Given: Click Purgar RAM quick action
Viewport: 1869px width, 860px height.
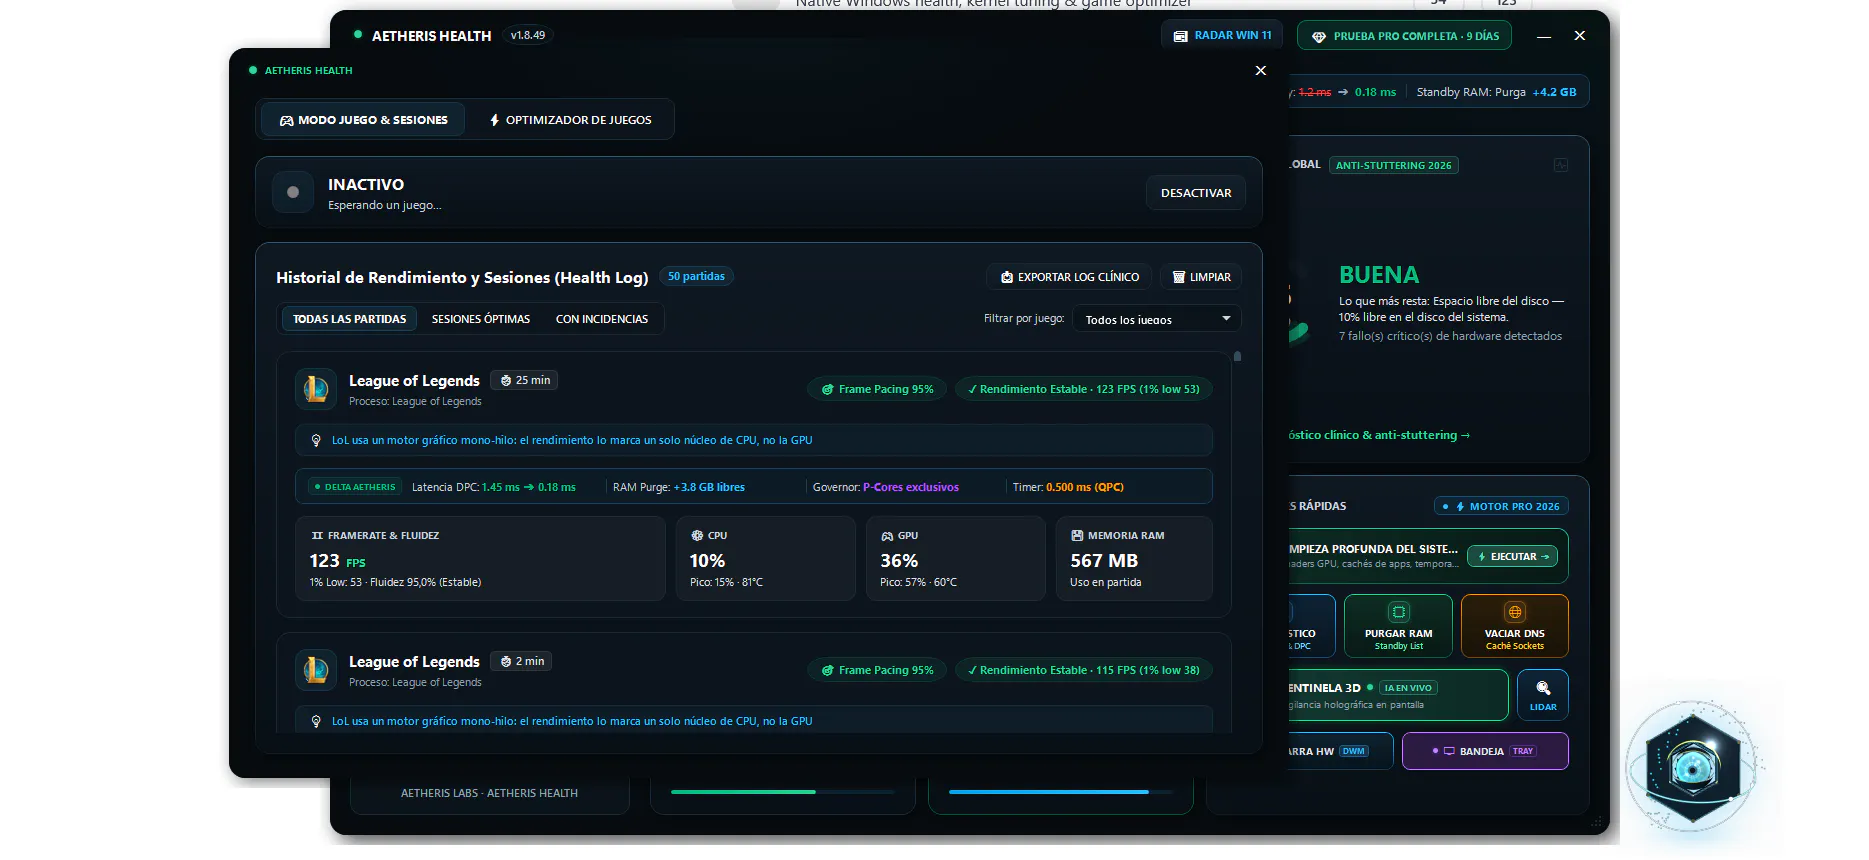Looking at the screenshot, I should [x=1398, y=625].
